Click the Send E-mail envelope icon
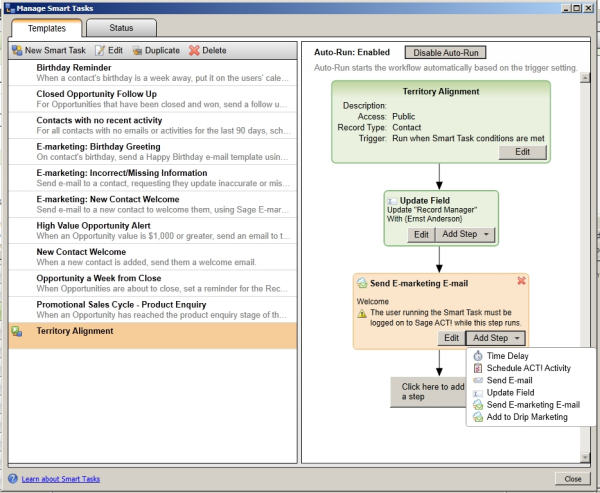This screenshot has width=600, height=493. pos(478,380)
